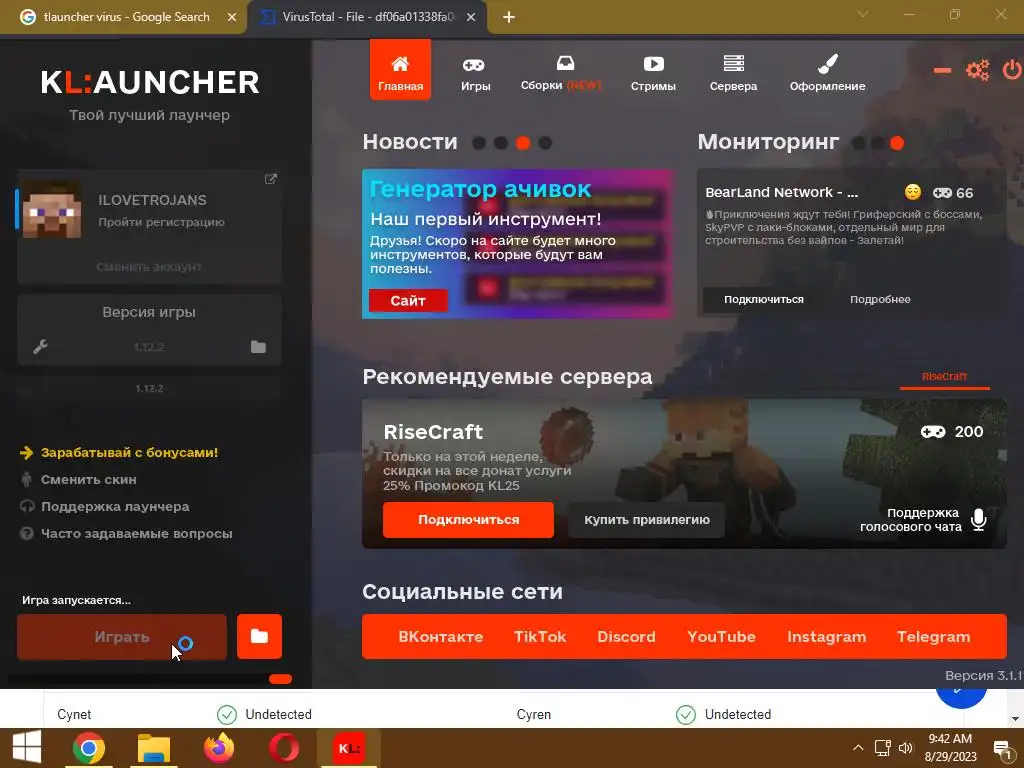
Task: Open YouTube social link
Action: (721, 637)
